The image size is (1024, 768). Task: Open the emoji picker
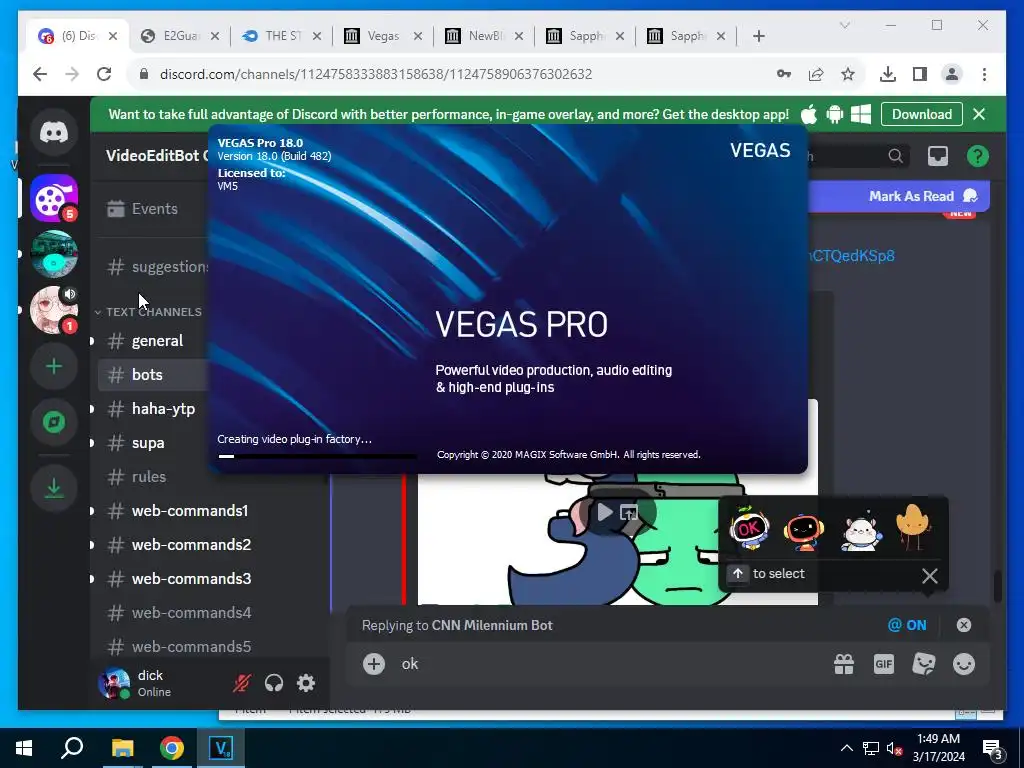[963, 664]
